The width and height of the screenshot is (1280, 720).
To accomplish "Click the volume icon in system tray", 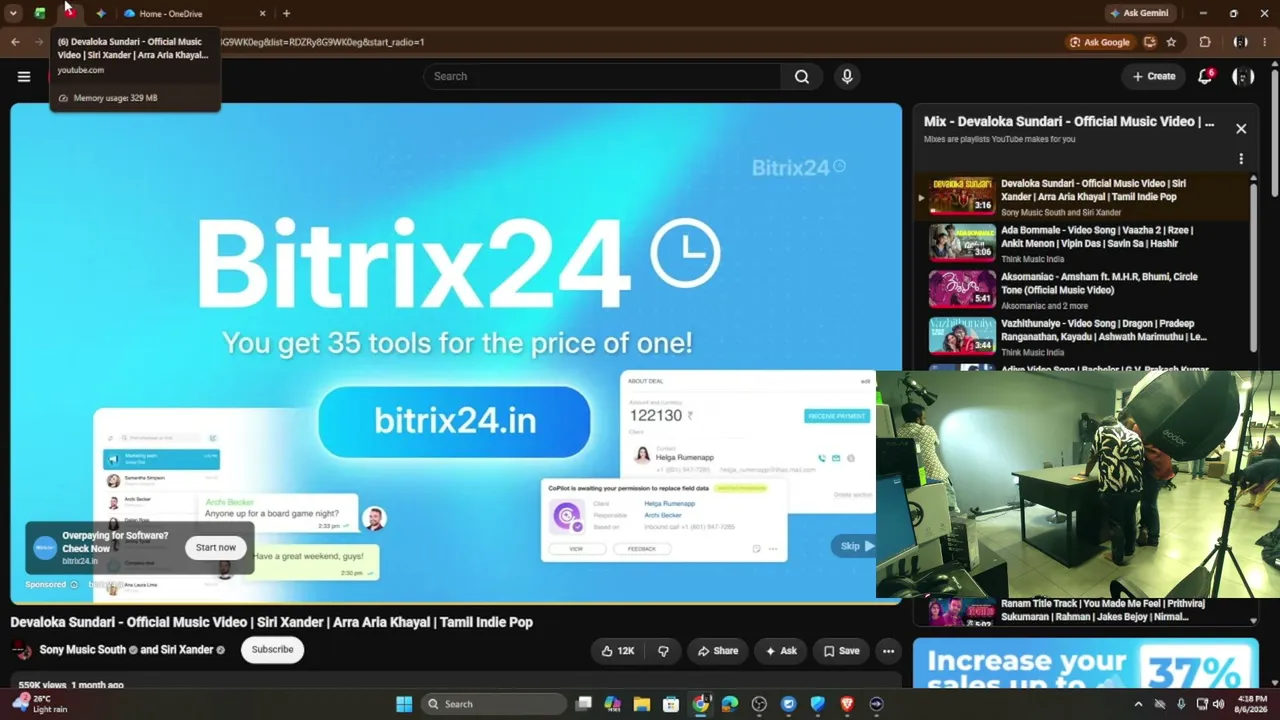I will click(1218, 704).
